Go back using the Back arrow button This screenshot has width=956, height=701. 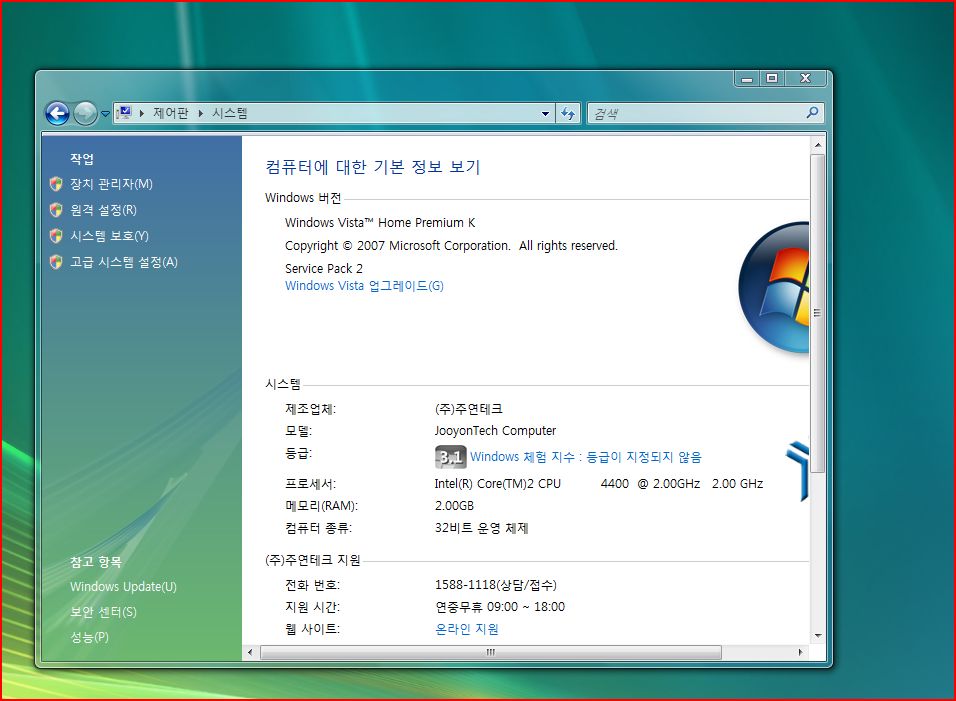click(x=57, y=113)
